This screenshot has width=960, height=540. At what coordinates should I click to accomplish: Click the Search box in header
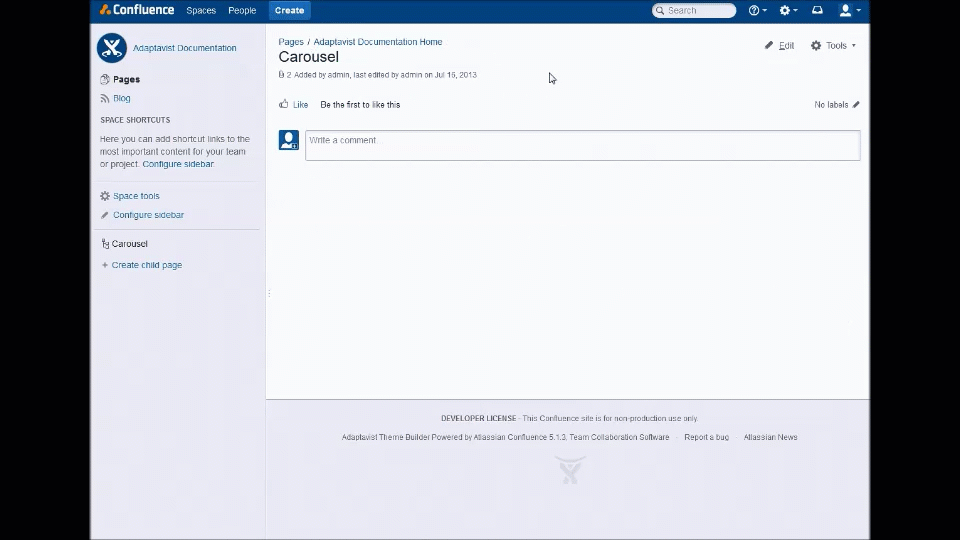pyautogui.click(x=694, y=10)
